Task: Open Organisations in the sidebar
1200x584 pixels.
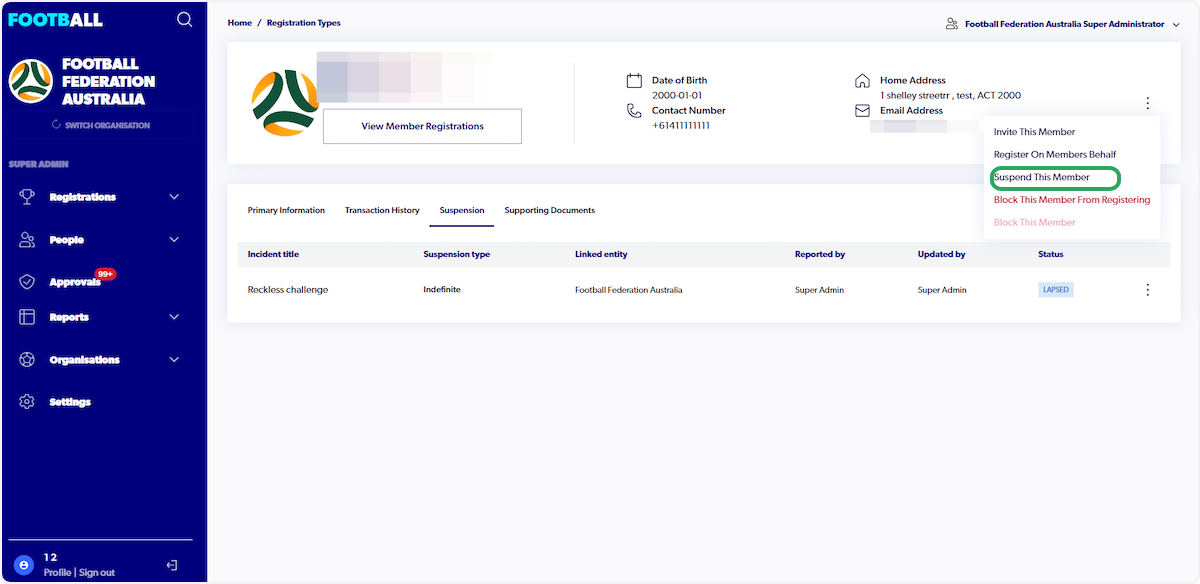Action: [x=85, y=360]
